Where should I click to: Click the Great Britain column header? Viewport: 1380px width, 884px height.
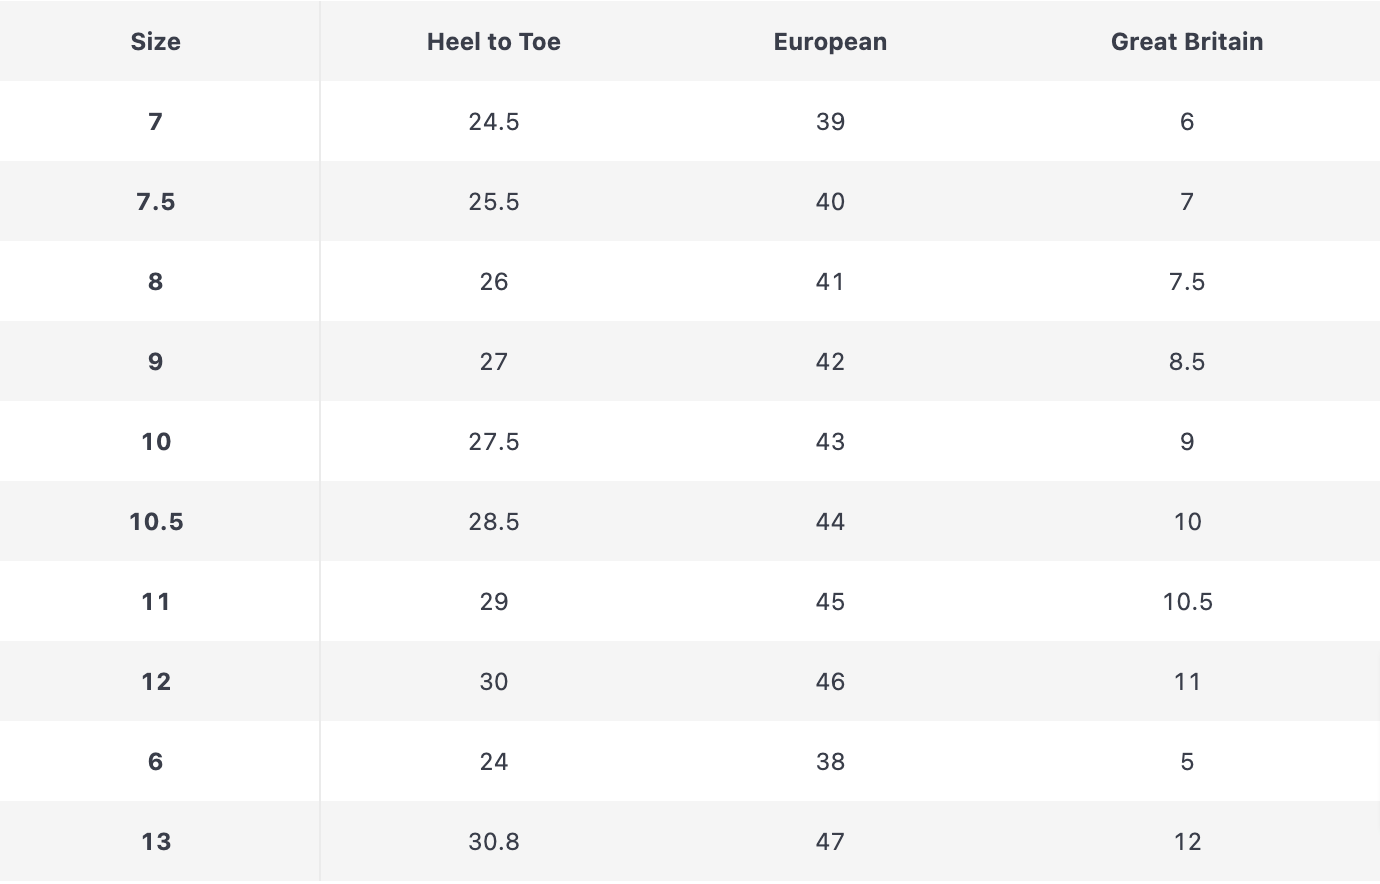coord(1186,41)
